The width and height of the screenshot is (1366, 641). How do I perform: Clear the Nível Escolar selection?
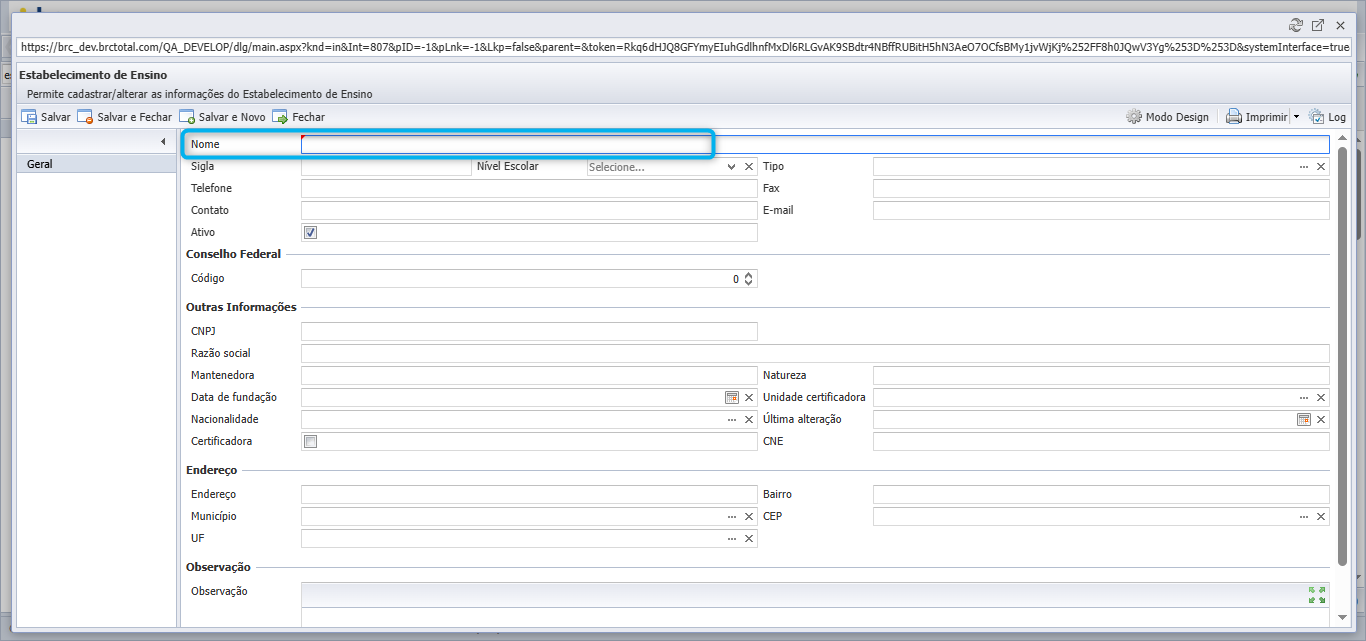pos(749,166)
